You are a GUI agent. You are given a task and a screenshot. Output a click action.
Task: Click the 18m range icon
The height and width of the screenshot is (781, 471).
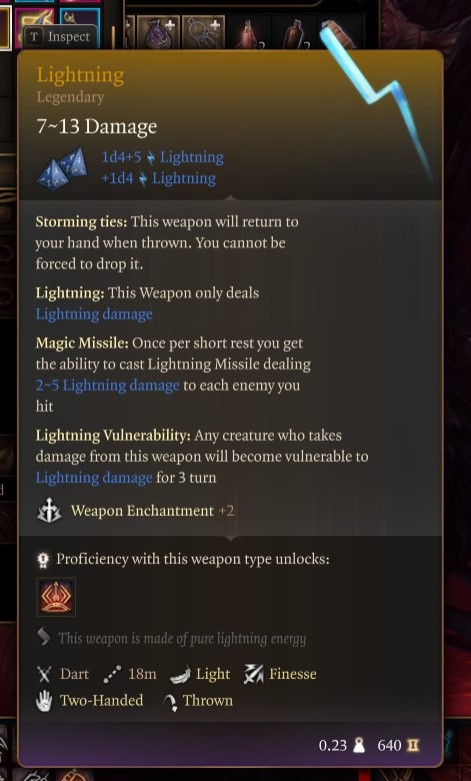pyautogui.click(x=112, y=675)
